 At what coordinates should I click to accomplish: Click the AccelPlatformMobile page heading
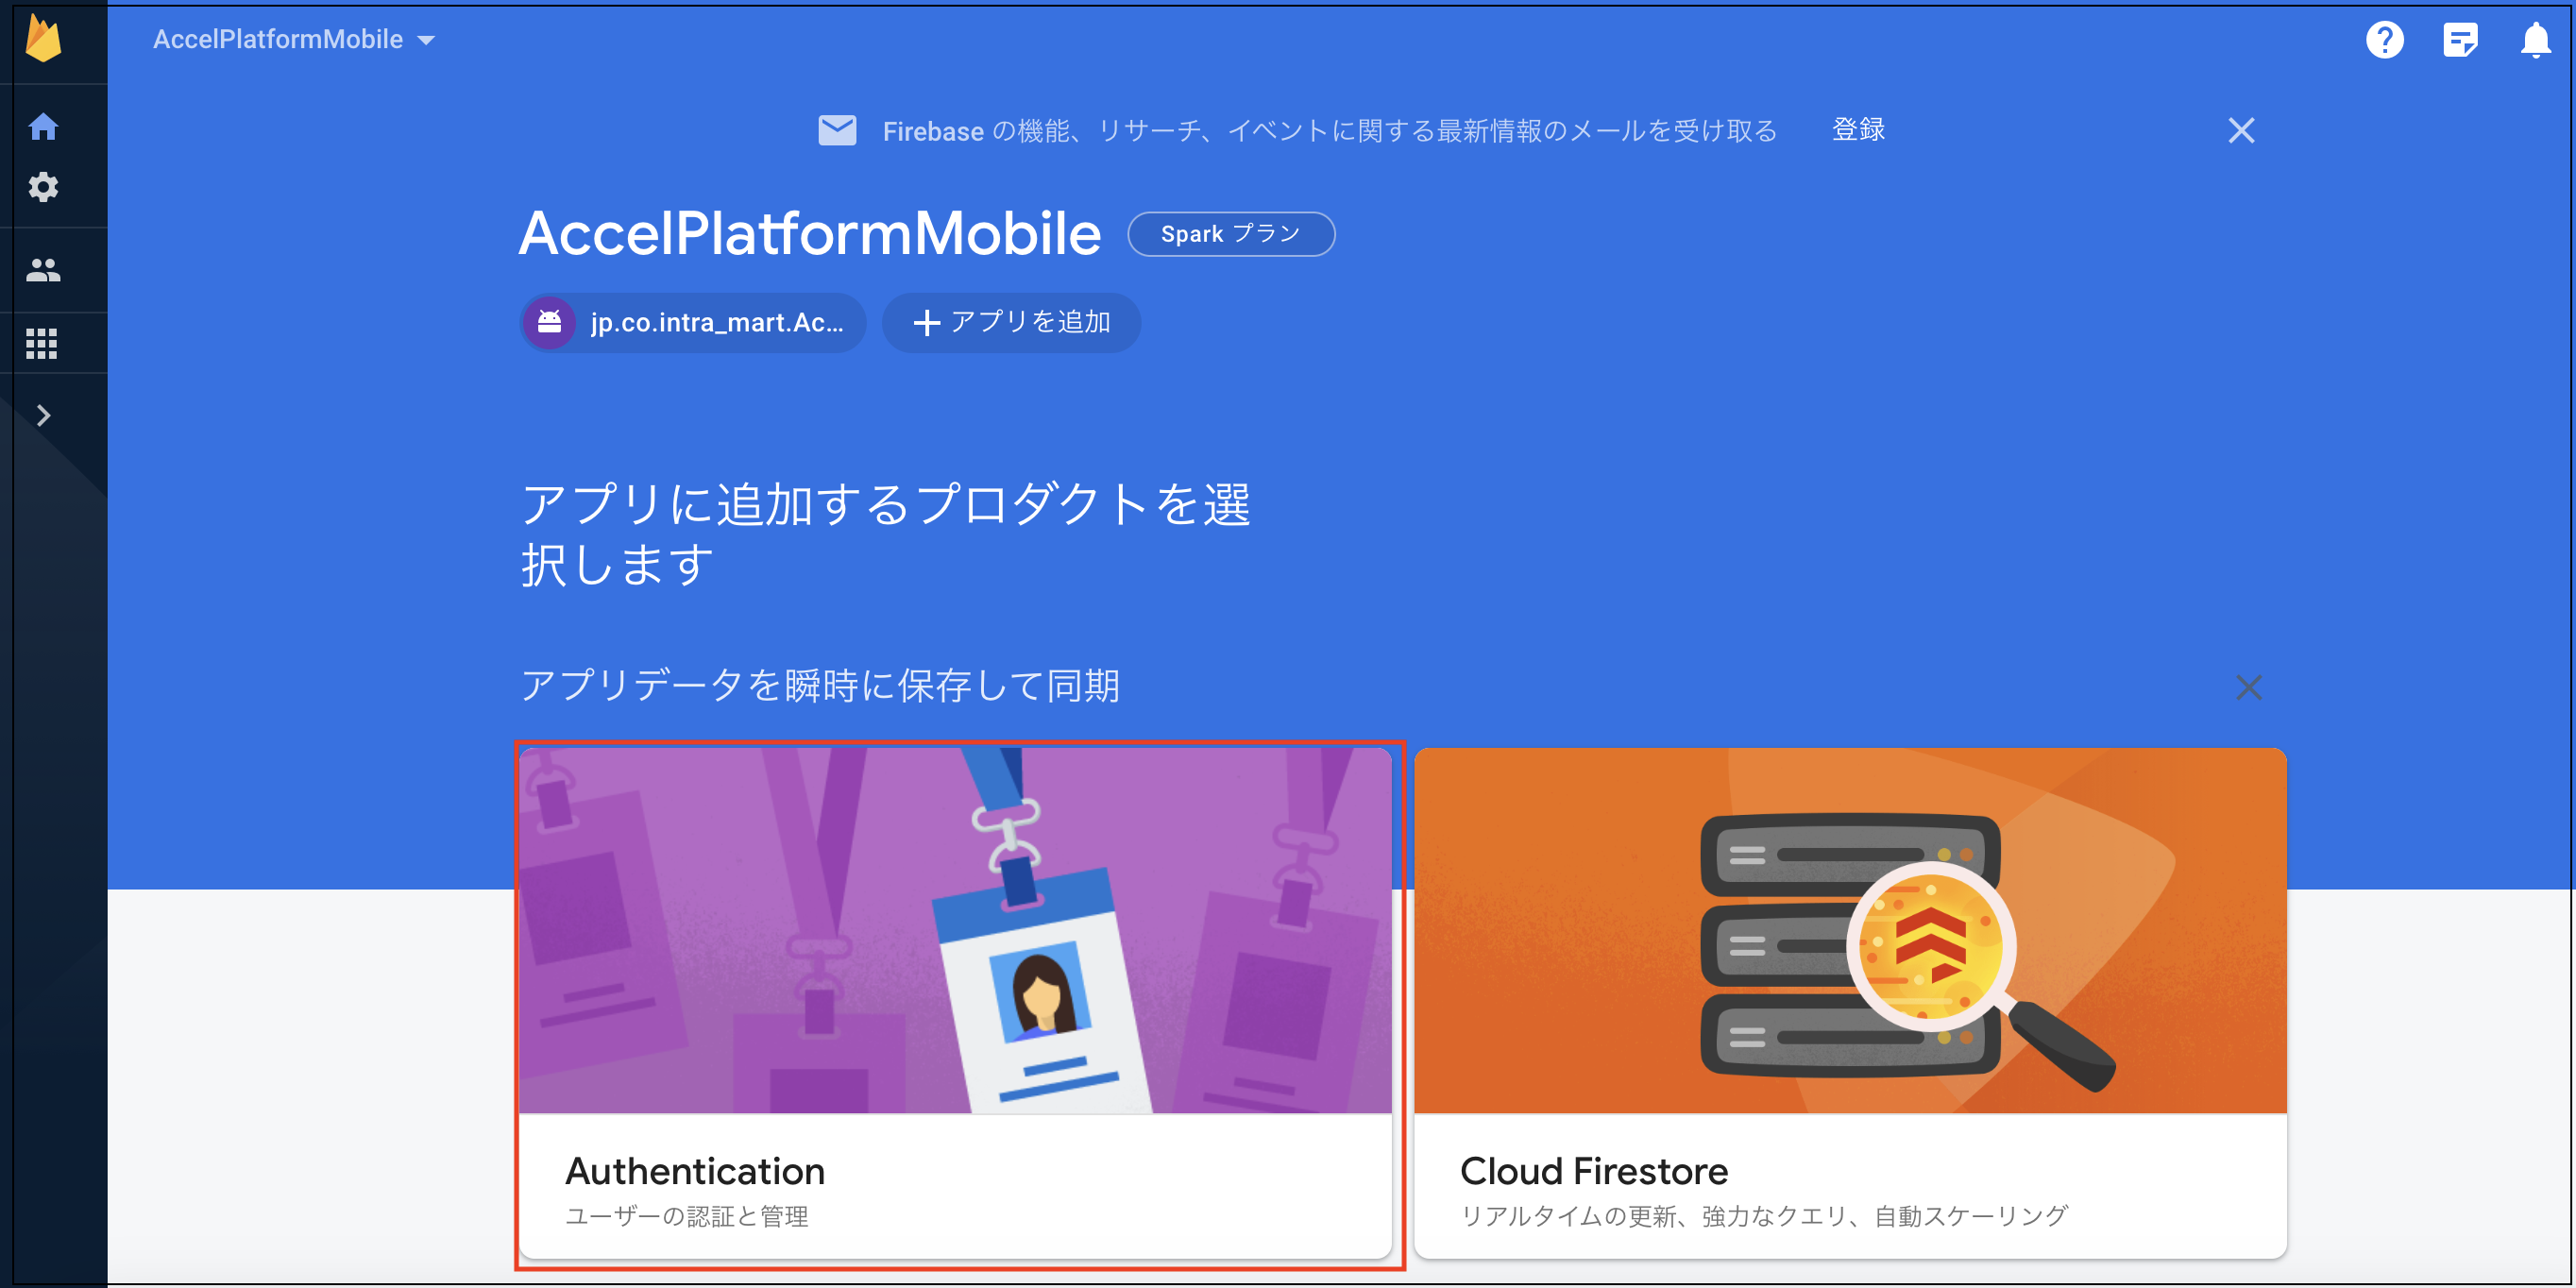[x=810, y=234]
